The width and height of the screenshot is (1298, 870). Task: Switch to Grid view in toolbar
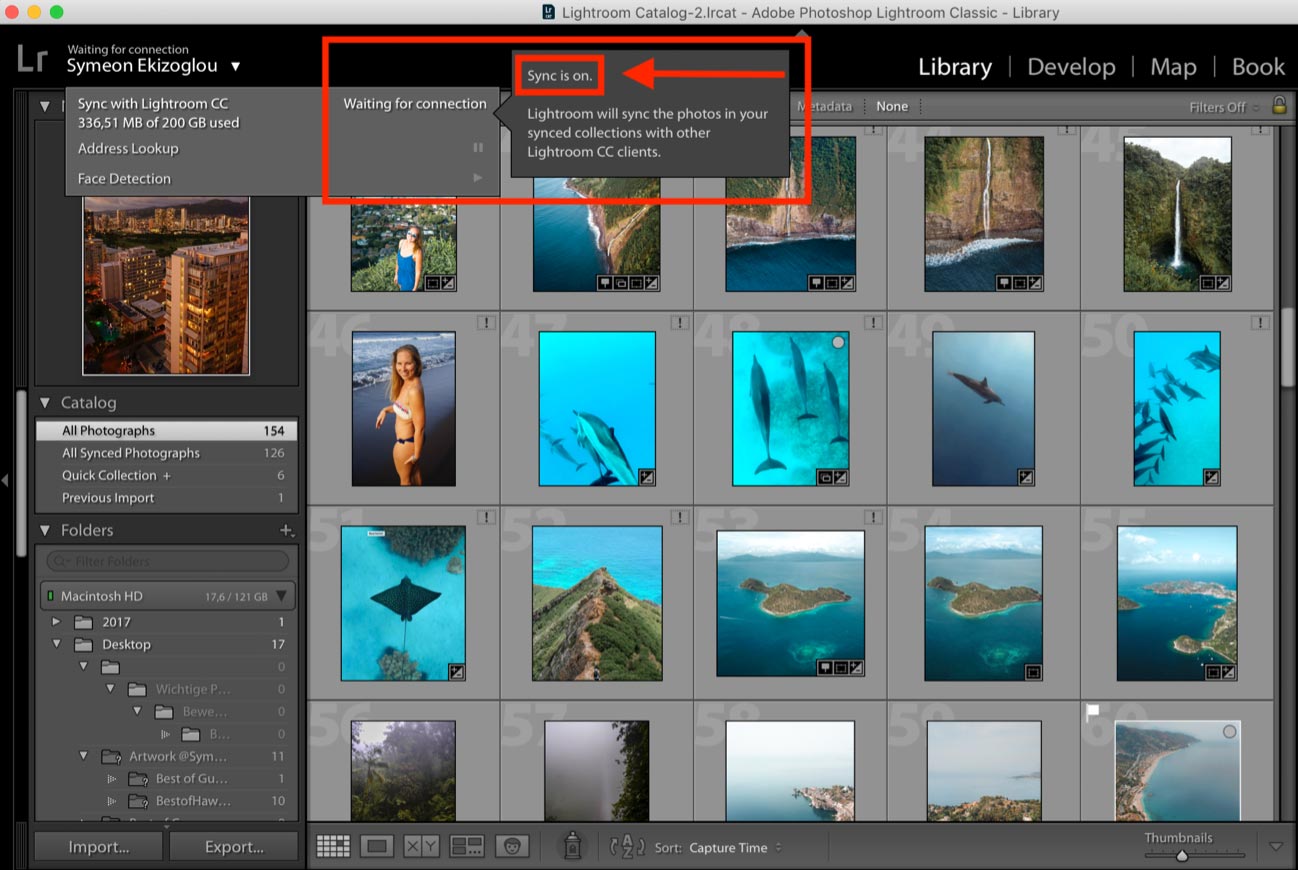(333, 846)
